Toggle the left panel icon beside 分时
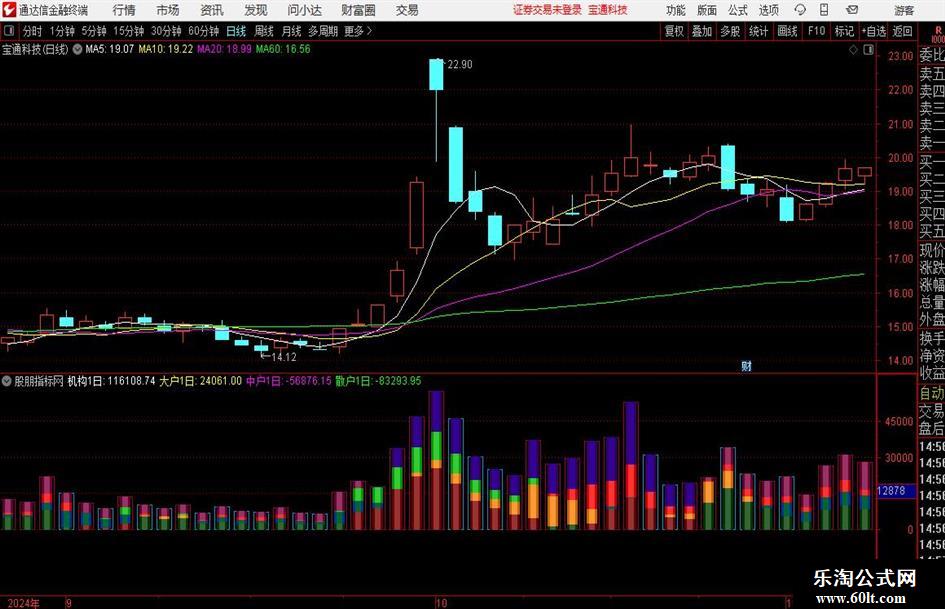Screen dimensions: 945x609 coord(8,31)
